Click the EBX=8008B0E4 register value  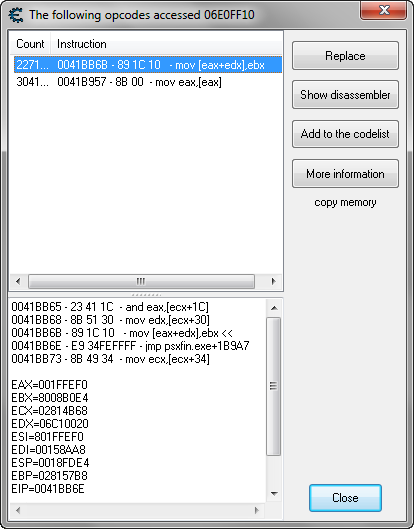coord(50,398)
